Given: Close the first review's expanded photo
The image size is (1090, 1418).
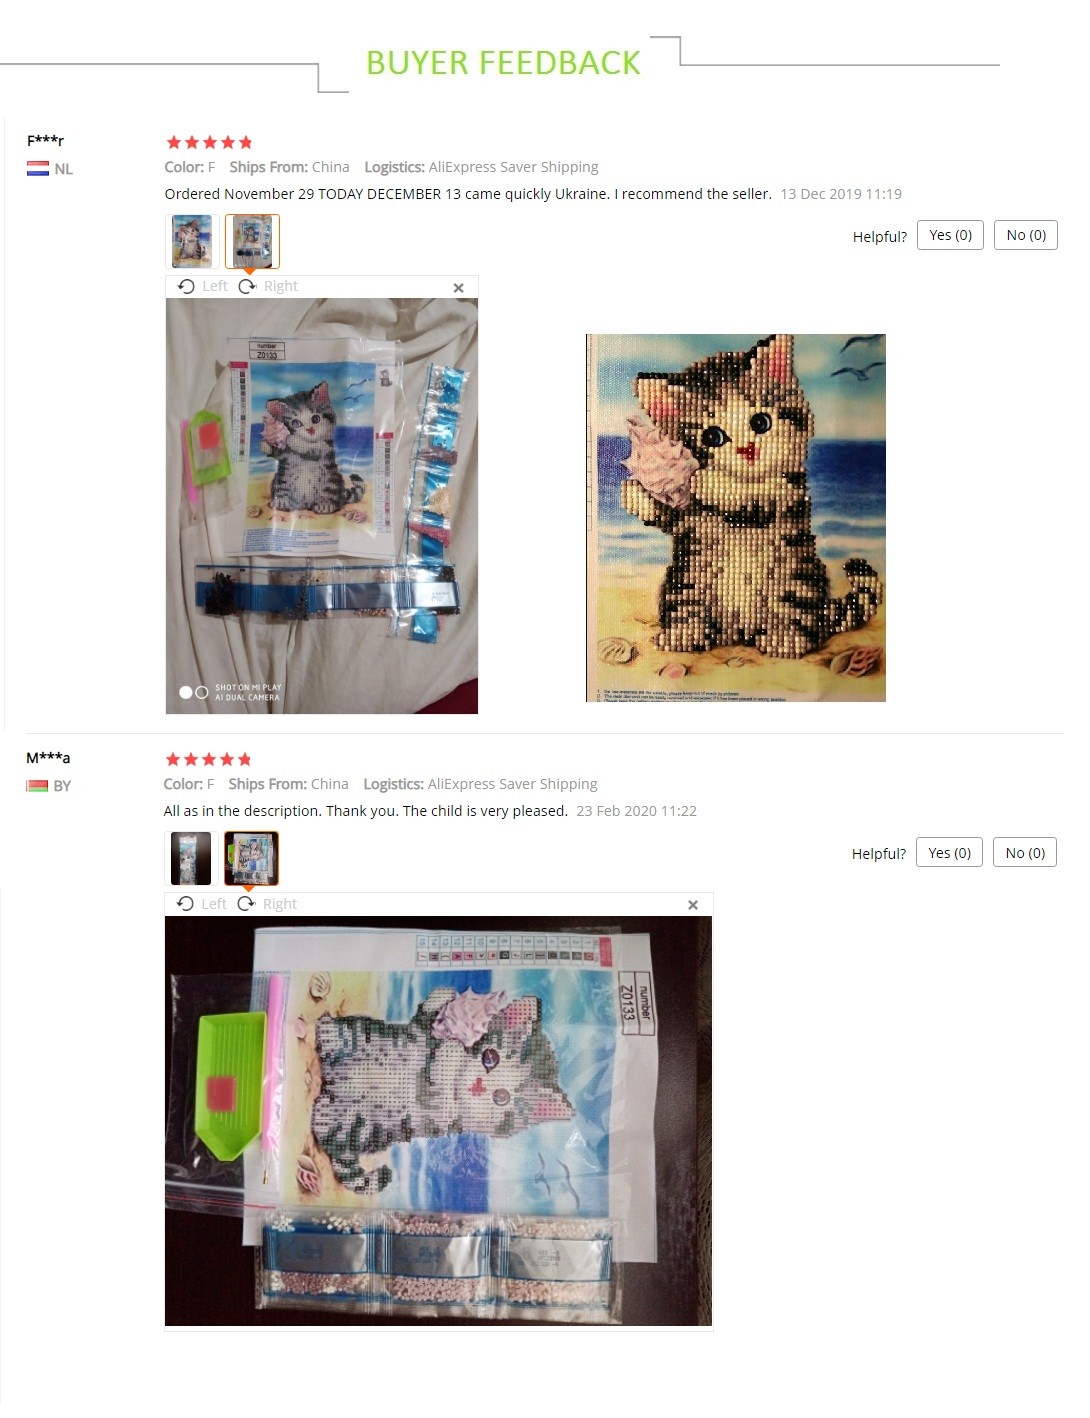Looking at the screenshot, I should click(458, 288).
